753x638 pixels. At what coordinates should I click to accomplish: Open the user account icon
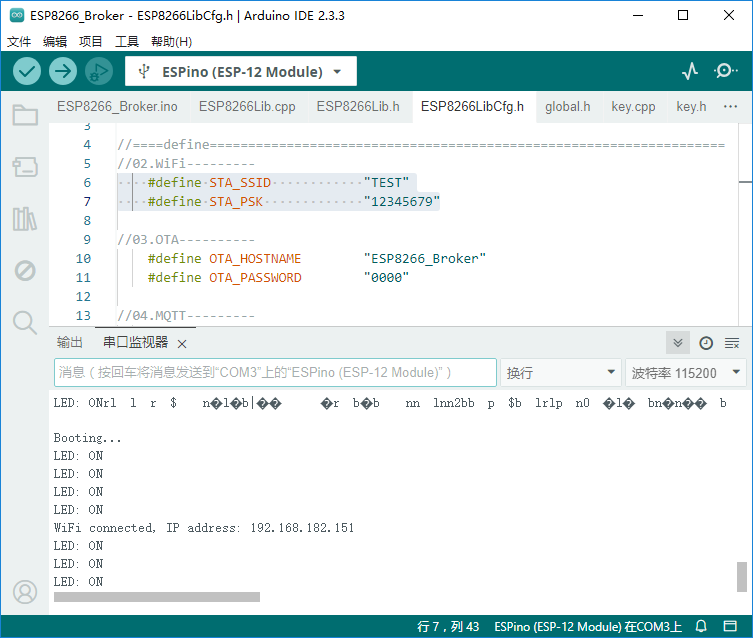coord(25,592)
